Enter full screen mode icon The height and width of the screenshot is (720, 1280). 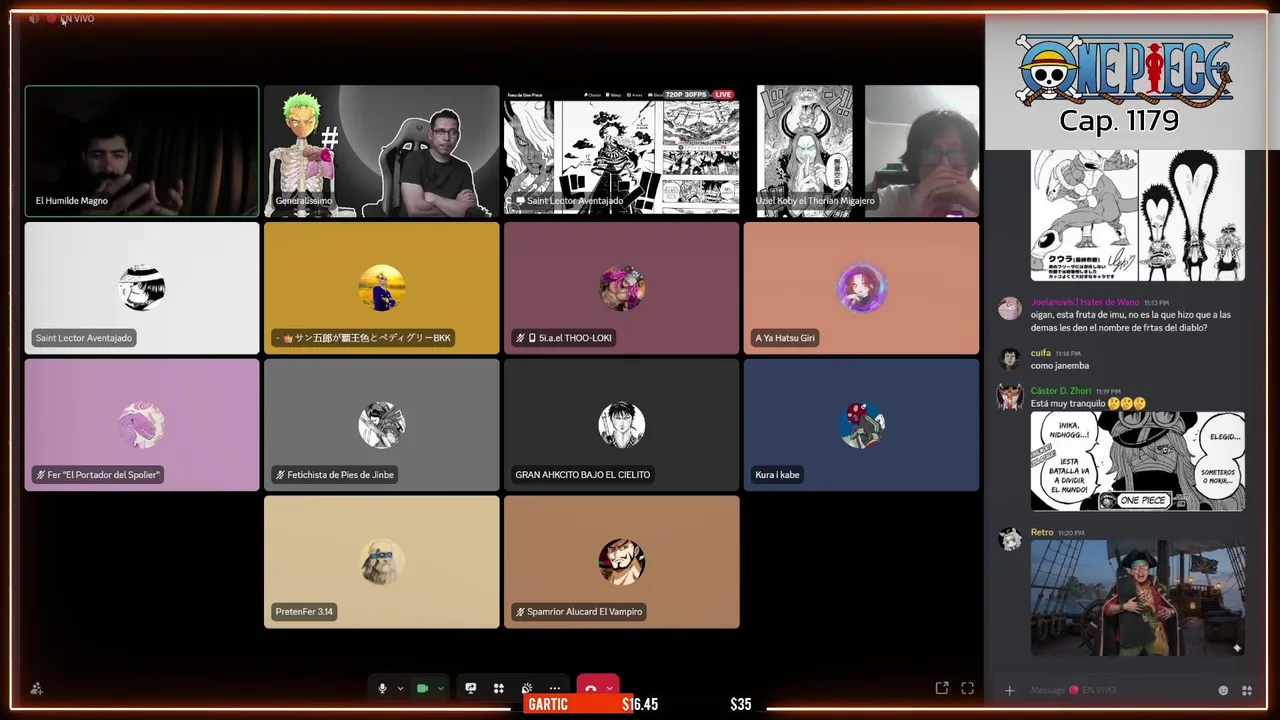click(x=967, y=688)
